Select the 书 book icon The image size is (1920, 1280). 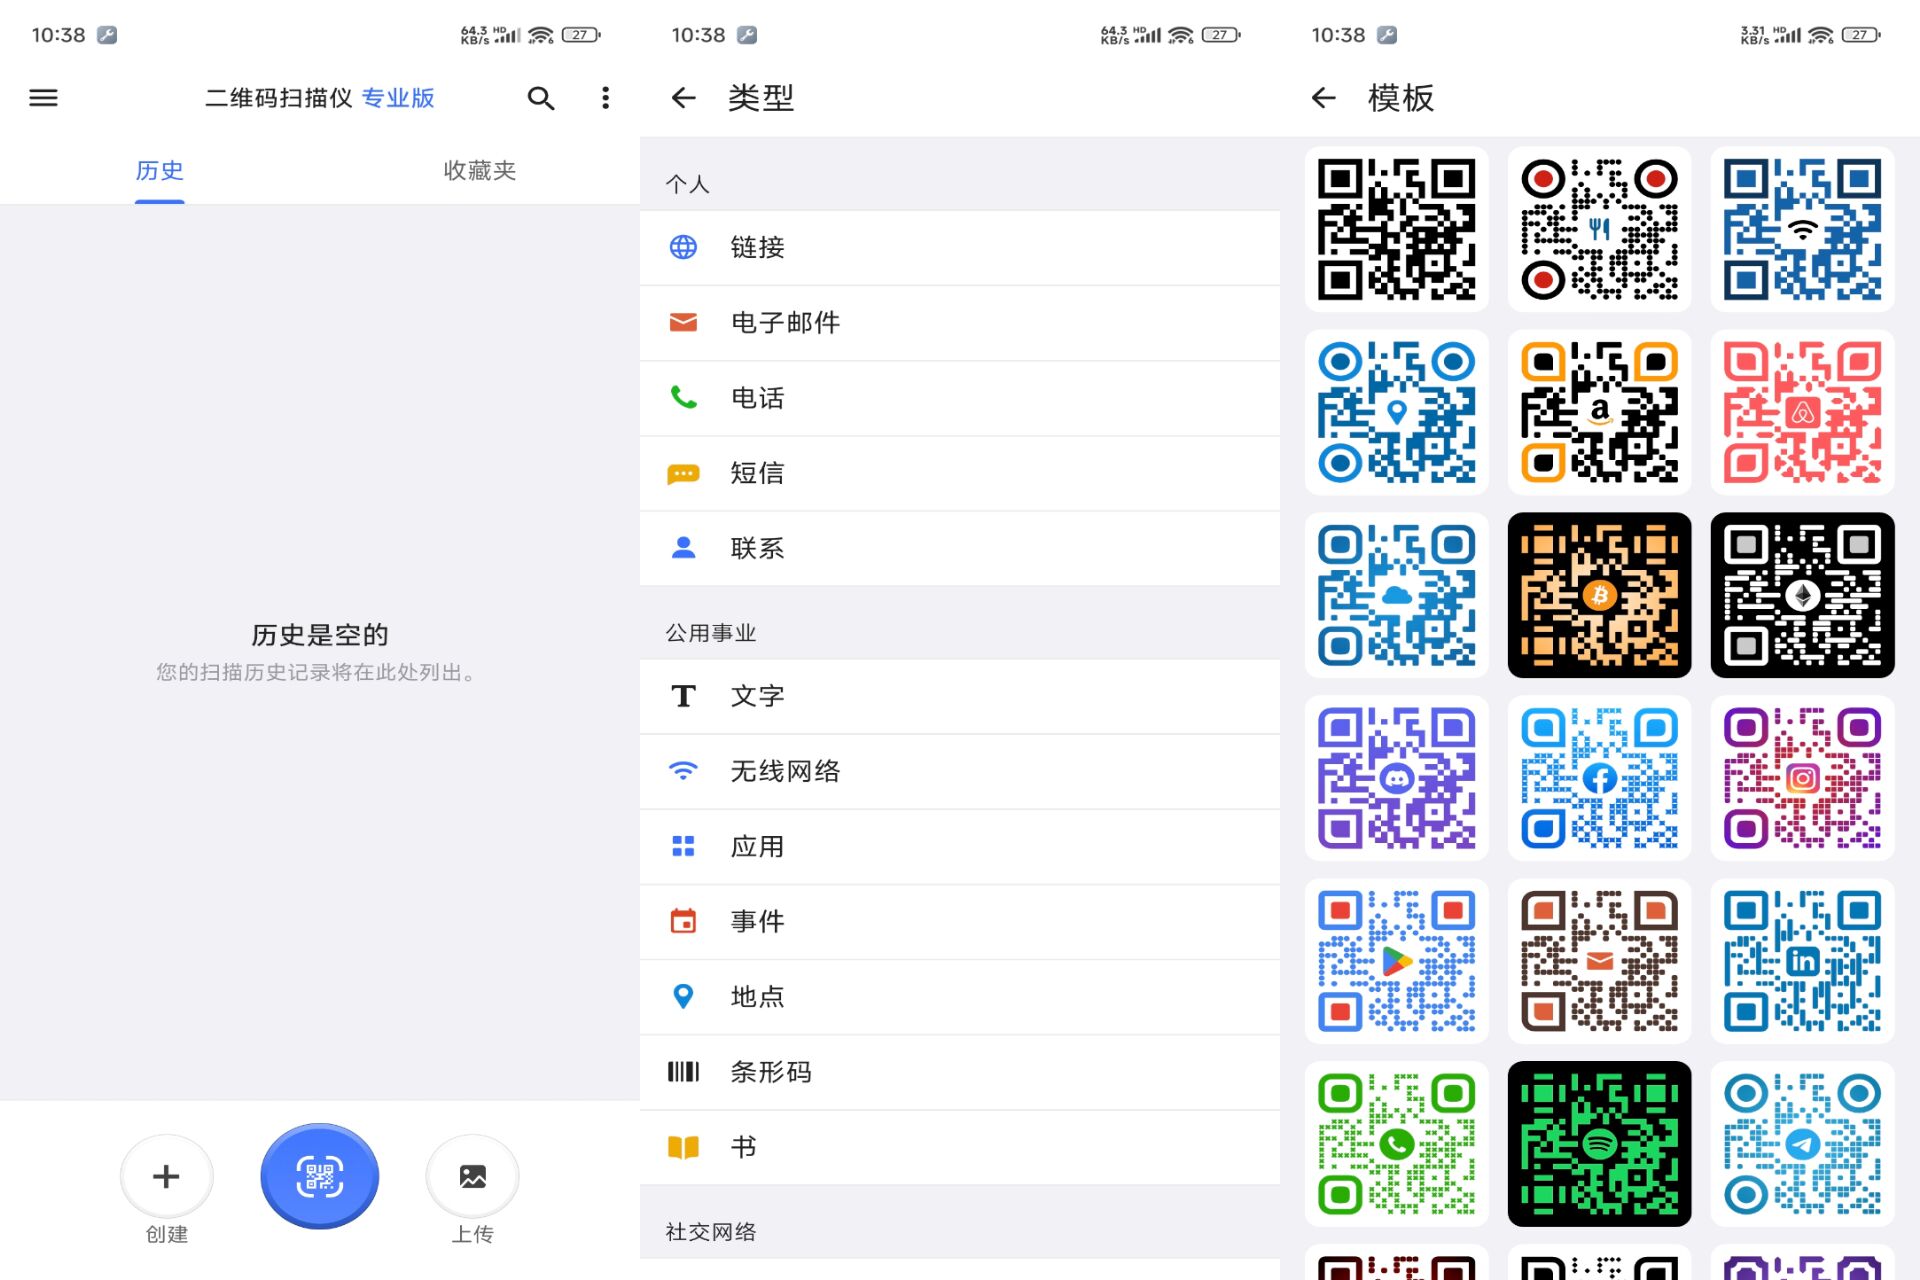pyautogui.click(x=683, y=1147)
